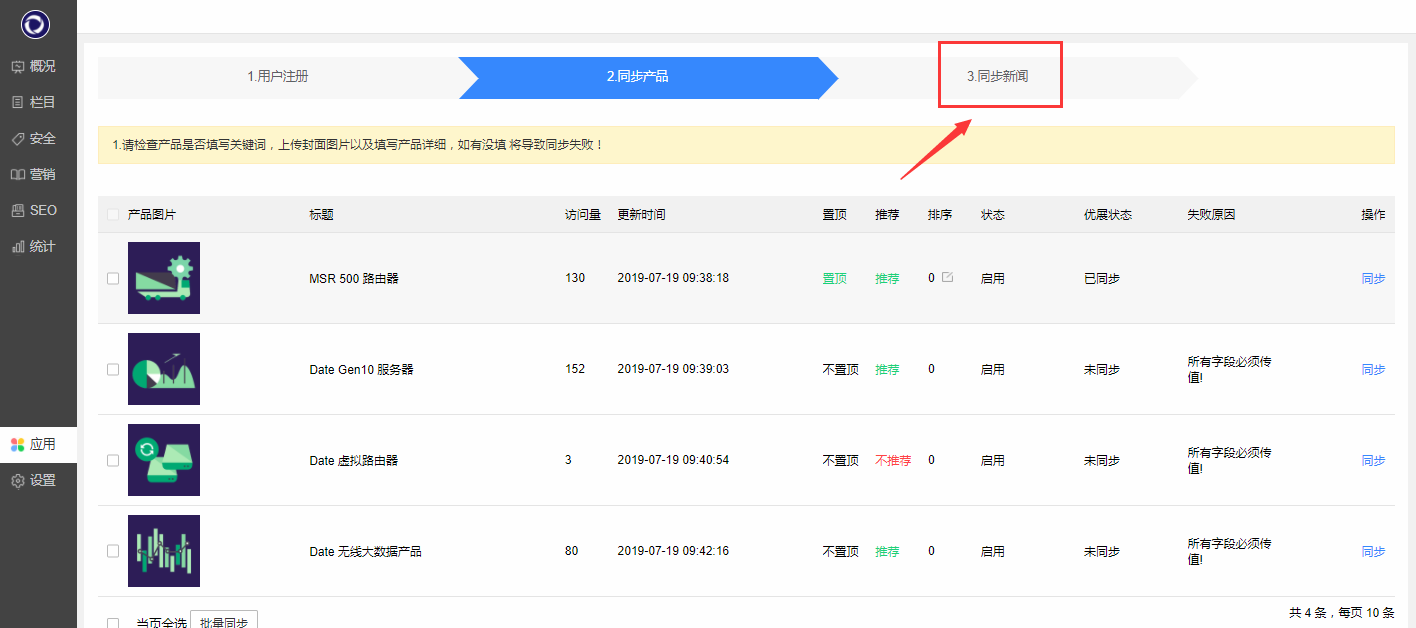Screen dimensions: 1416x628
Task: Open the 设置 gear icon
Action: [x=18, y=481]
